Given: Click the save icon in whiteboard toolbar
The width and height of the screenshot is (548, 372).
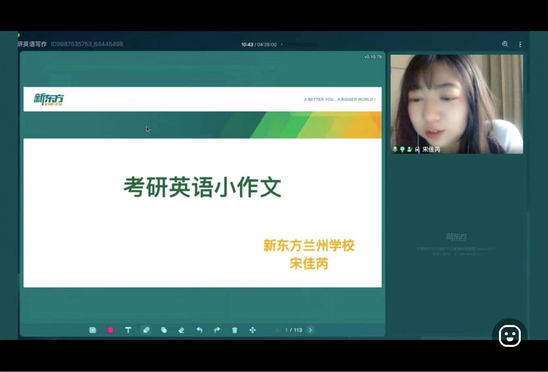Looking at the screenshot, I should coord(93,330).
